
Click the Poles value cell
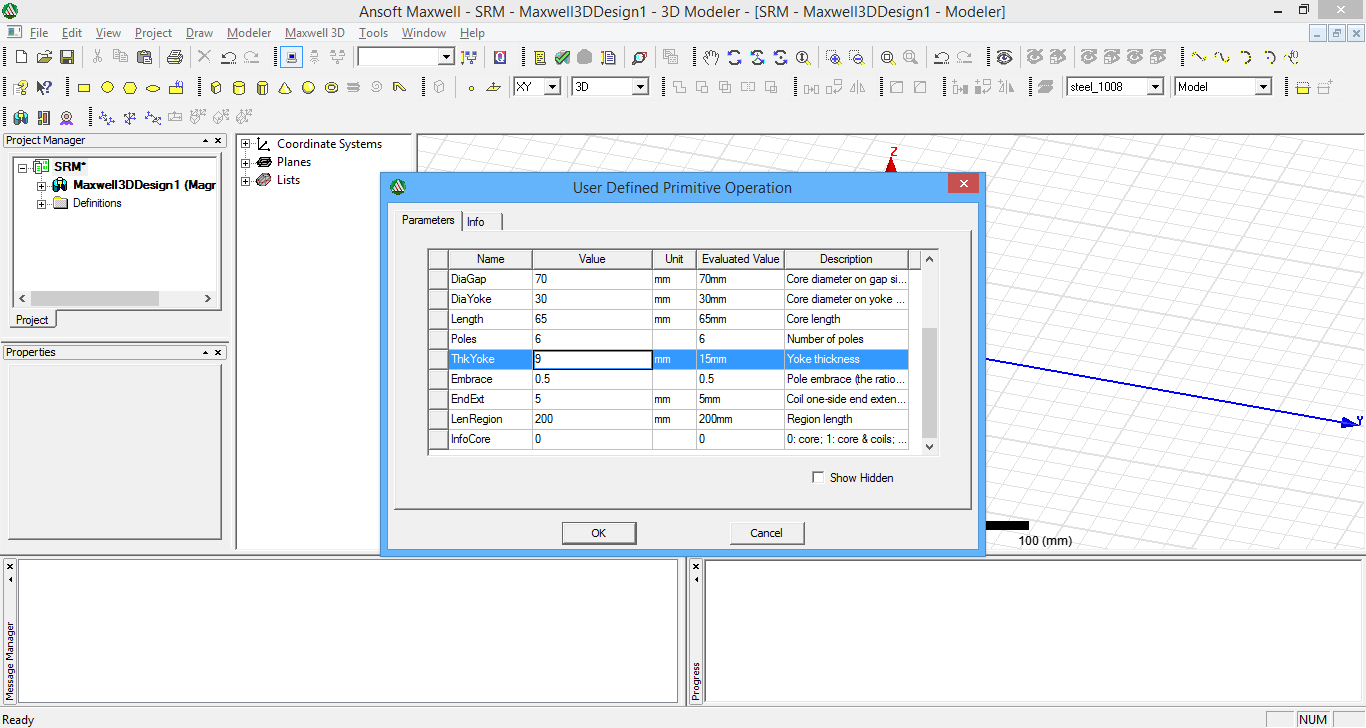(592, 339)
